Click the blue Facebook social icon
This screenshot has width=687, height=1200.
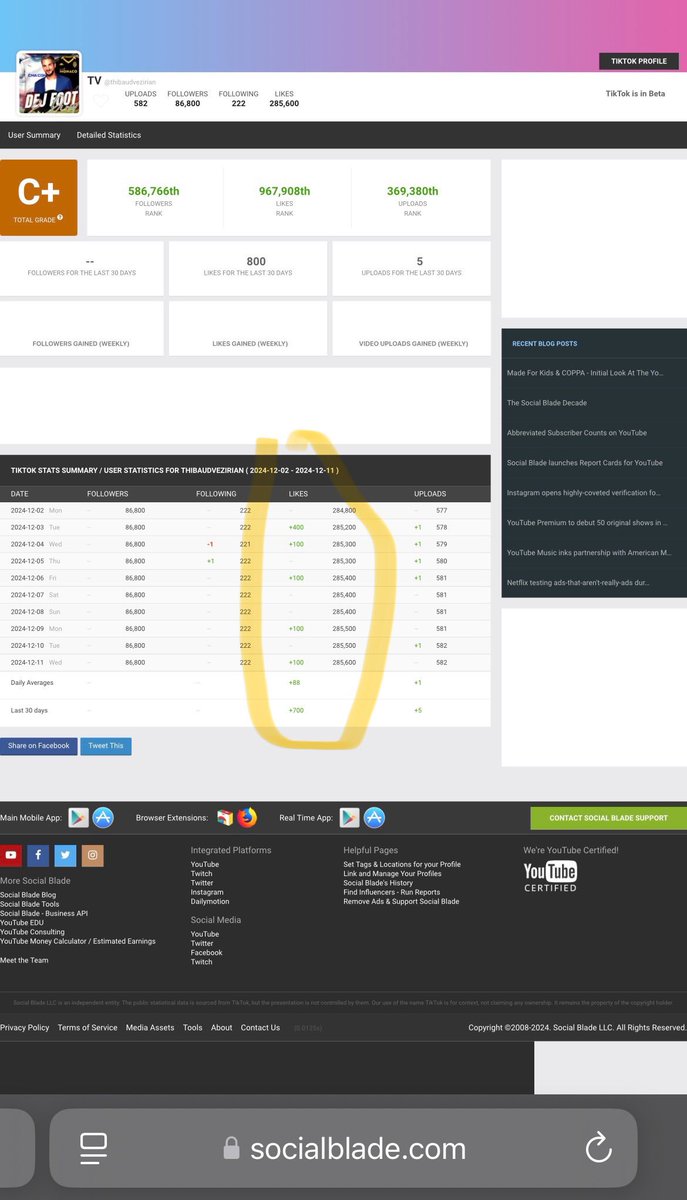tap(38, 855)
